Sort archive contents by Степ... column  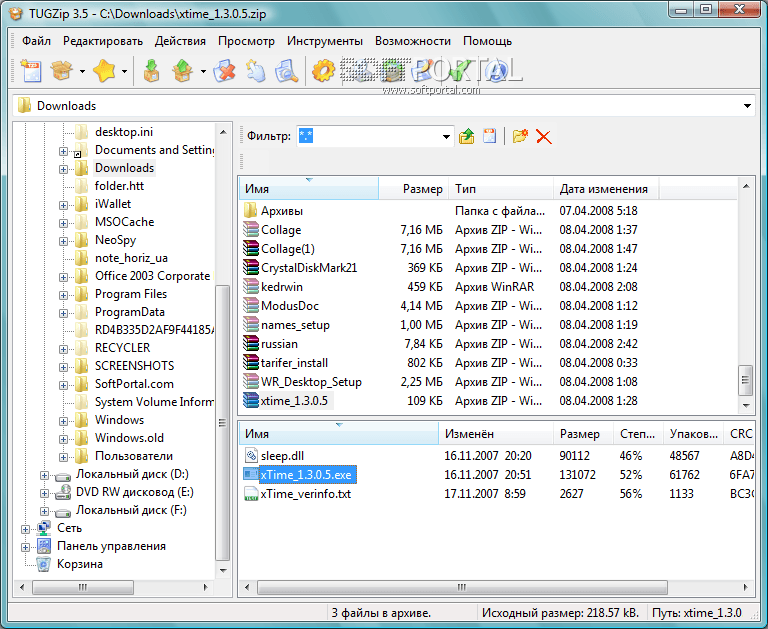pos(638,434)
